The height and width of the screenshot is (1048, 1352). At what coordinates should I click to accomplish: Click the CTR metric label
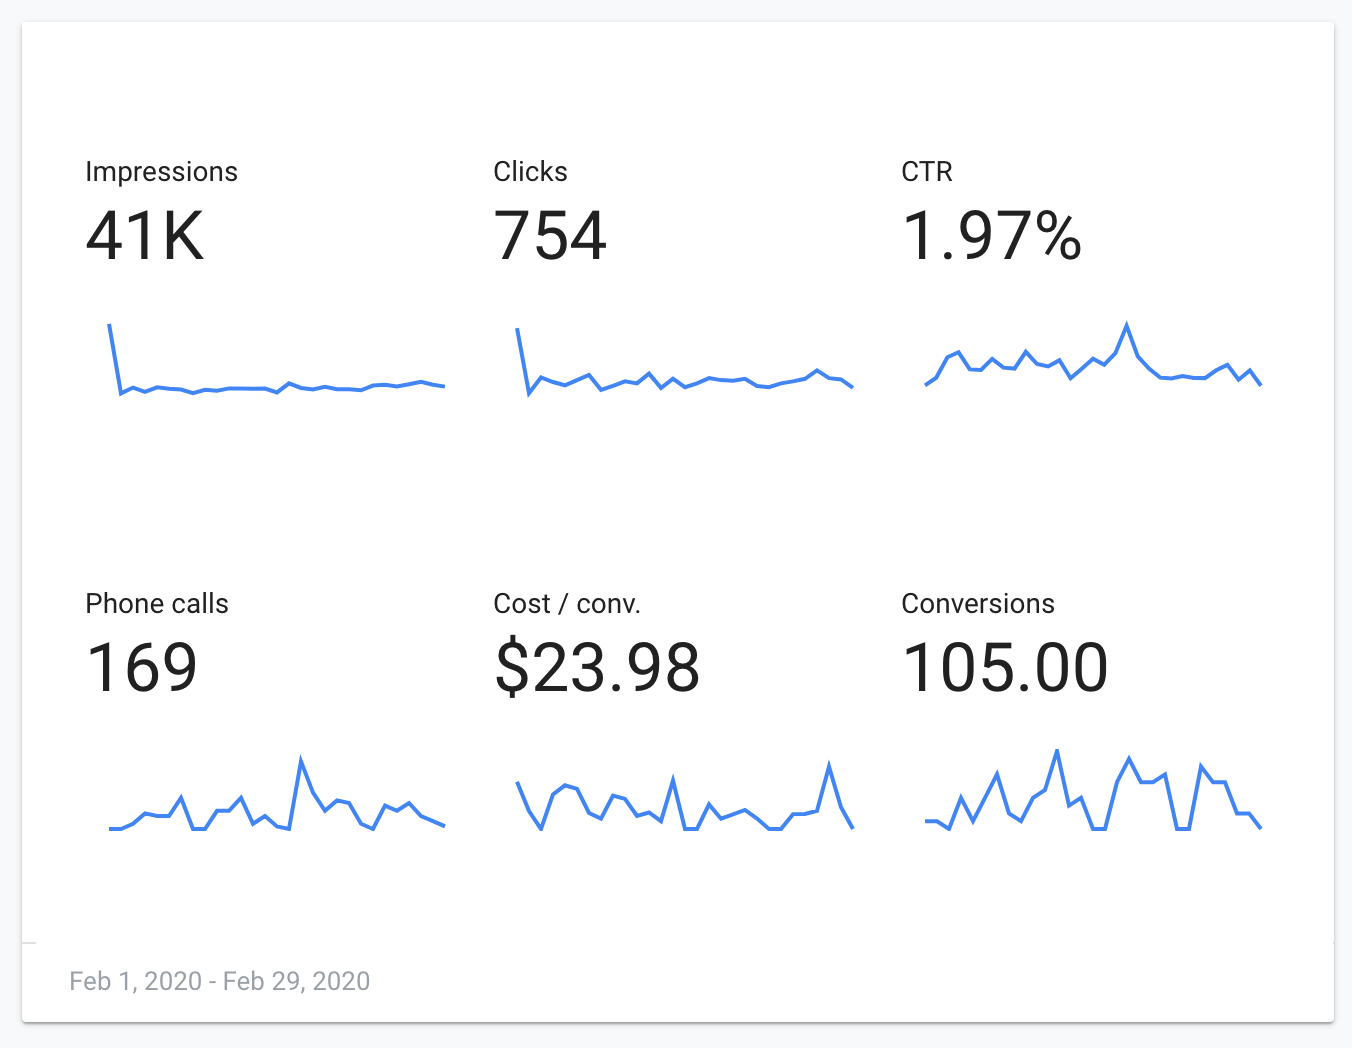(x=927, y=172)
